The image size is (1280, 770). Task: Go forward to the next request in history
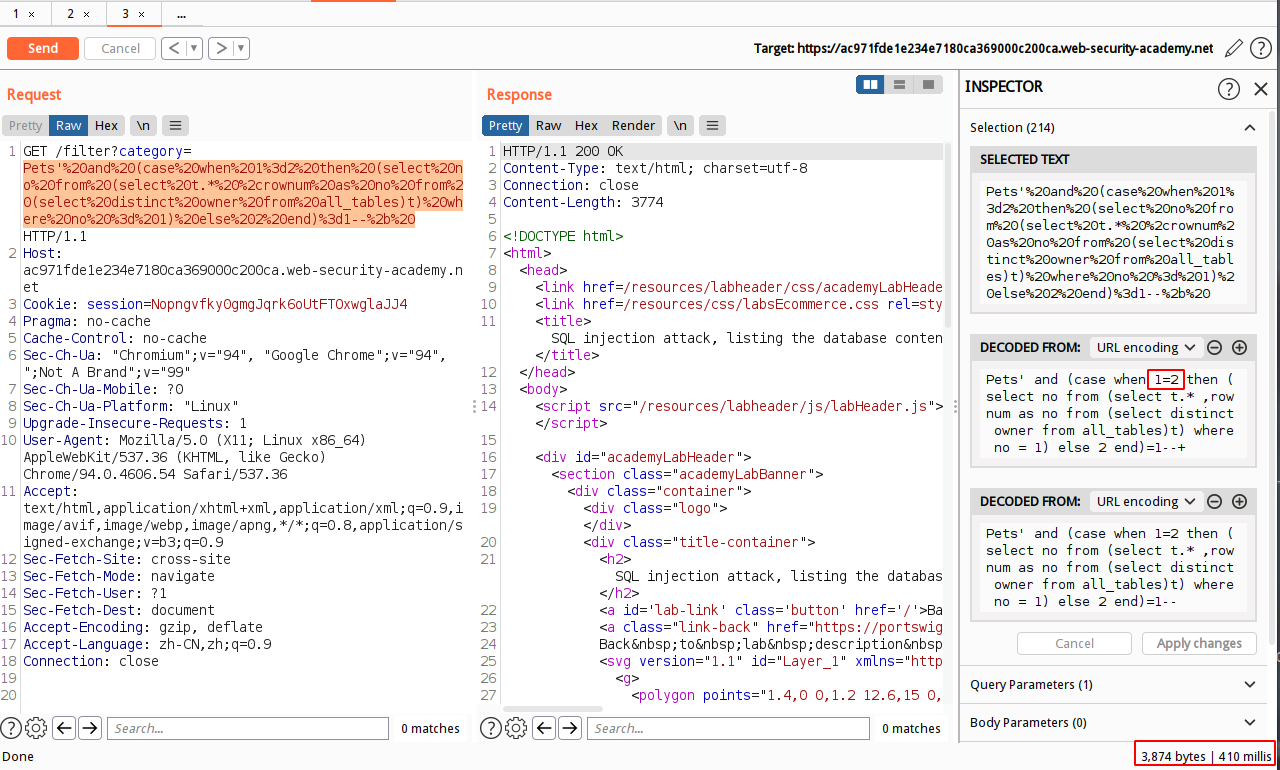pos(221,48)
